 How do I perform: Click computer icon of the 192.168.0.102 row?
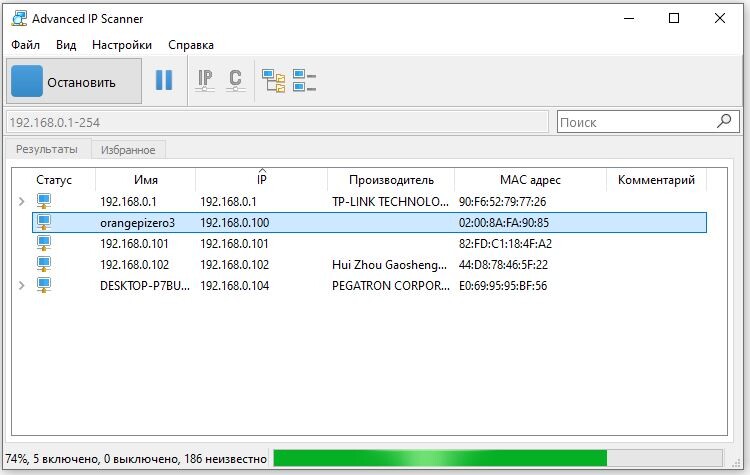[44, 264]
